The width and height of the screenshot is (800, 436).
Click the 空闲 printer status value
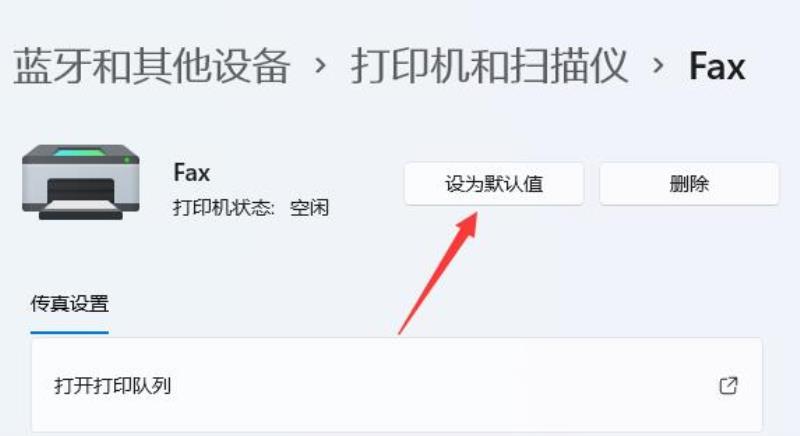coord(309,208)
